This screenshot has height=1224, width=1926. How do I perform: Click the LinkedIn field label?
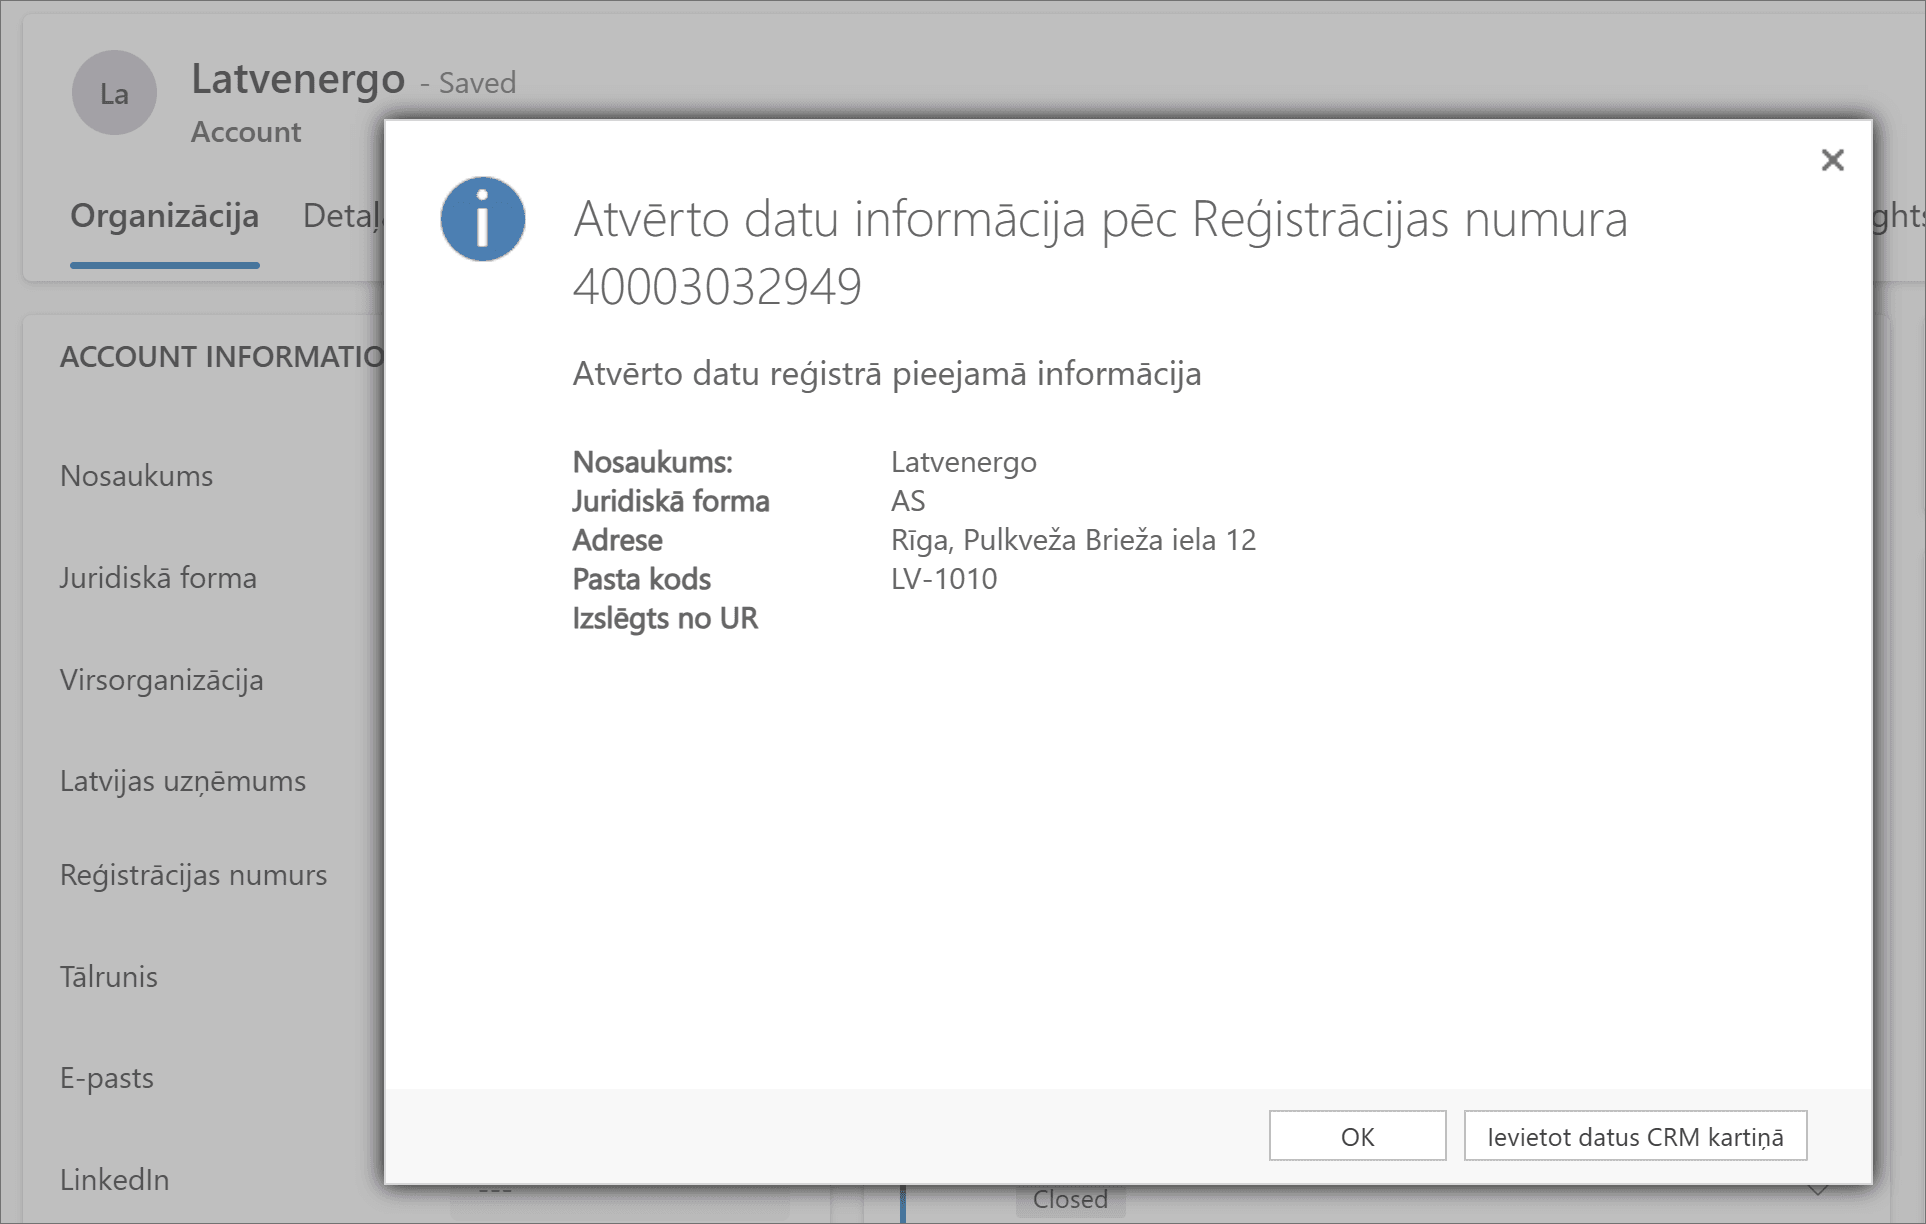[x=114, y=1180]
